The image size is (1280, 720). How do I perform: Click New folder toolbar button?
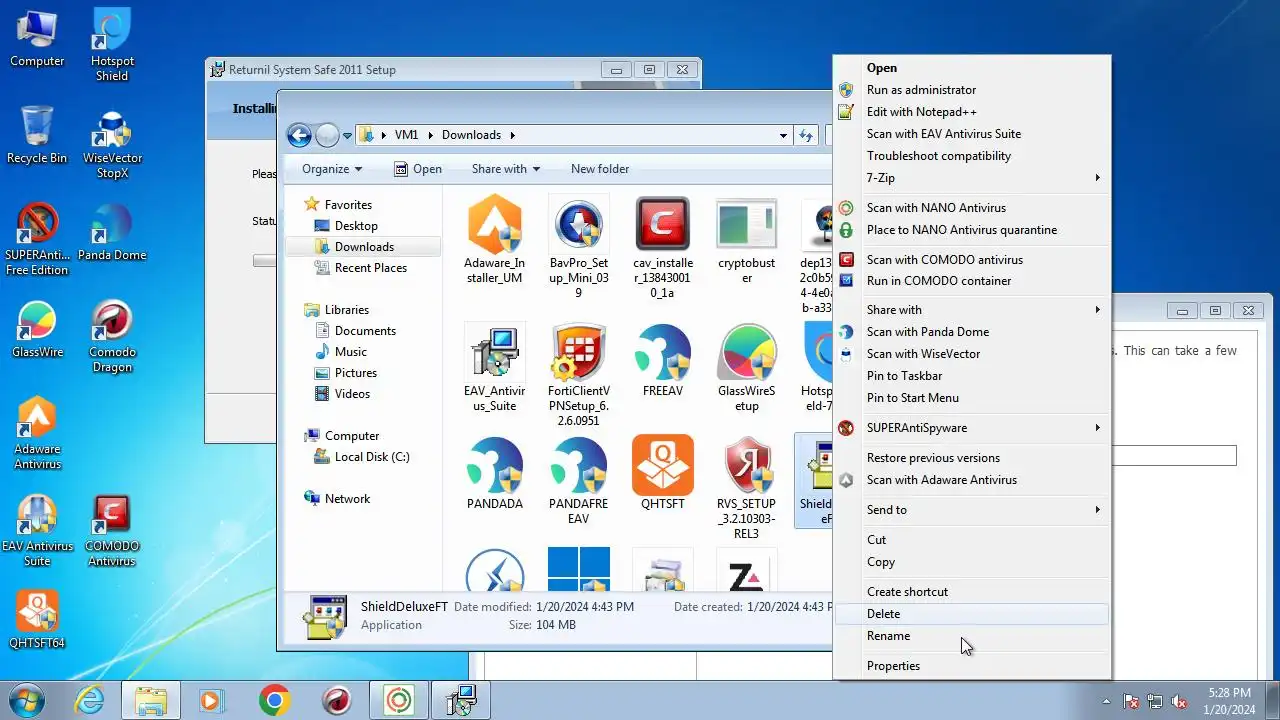pos(600,169)
